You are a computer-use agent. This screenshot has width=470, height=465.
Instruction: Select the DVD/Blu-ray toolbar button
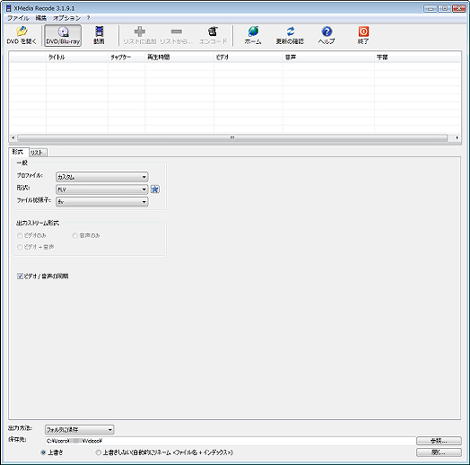[63, 35]
